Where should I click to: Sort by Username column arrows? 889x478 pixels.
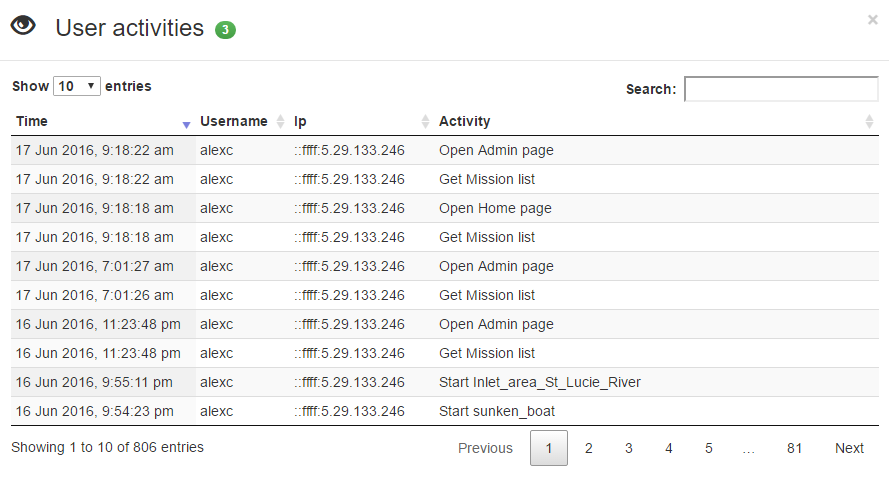(x=280, y=121)
